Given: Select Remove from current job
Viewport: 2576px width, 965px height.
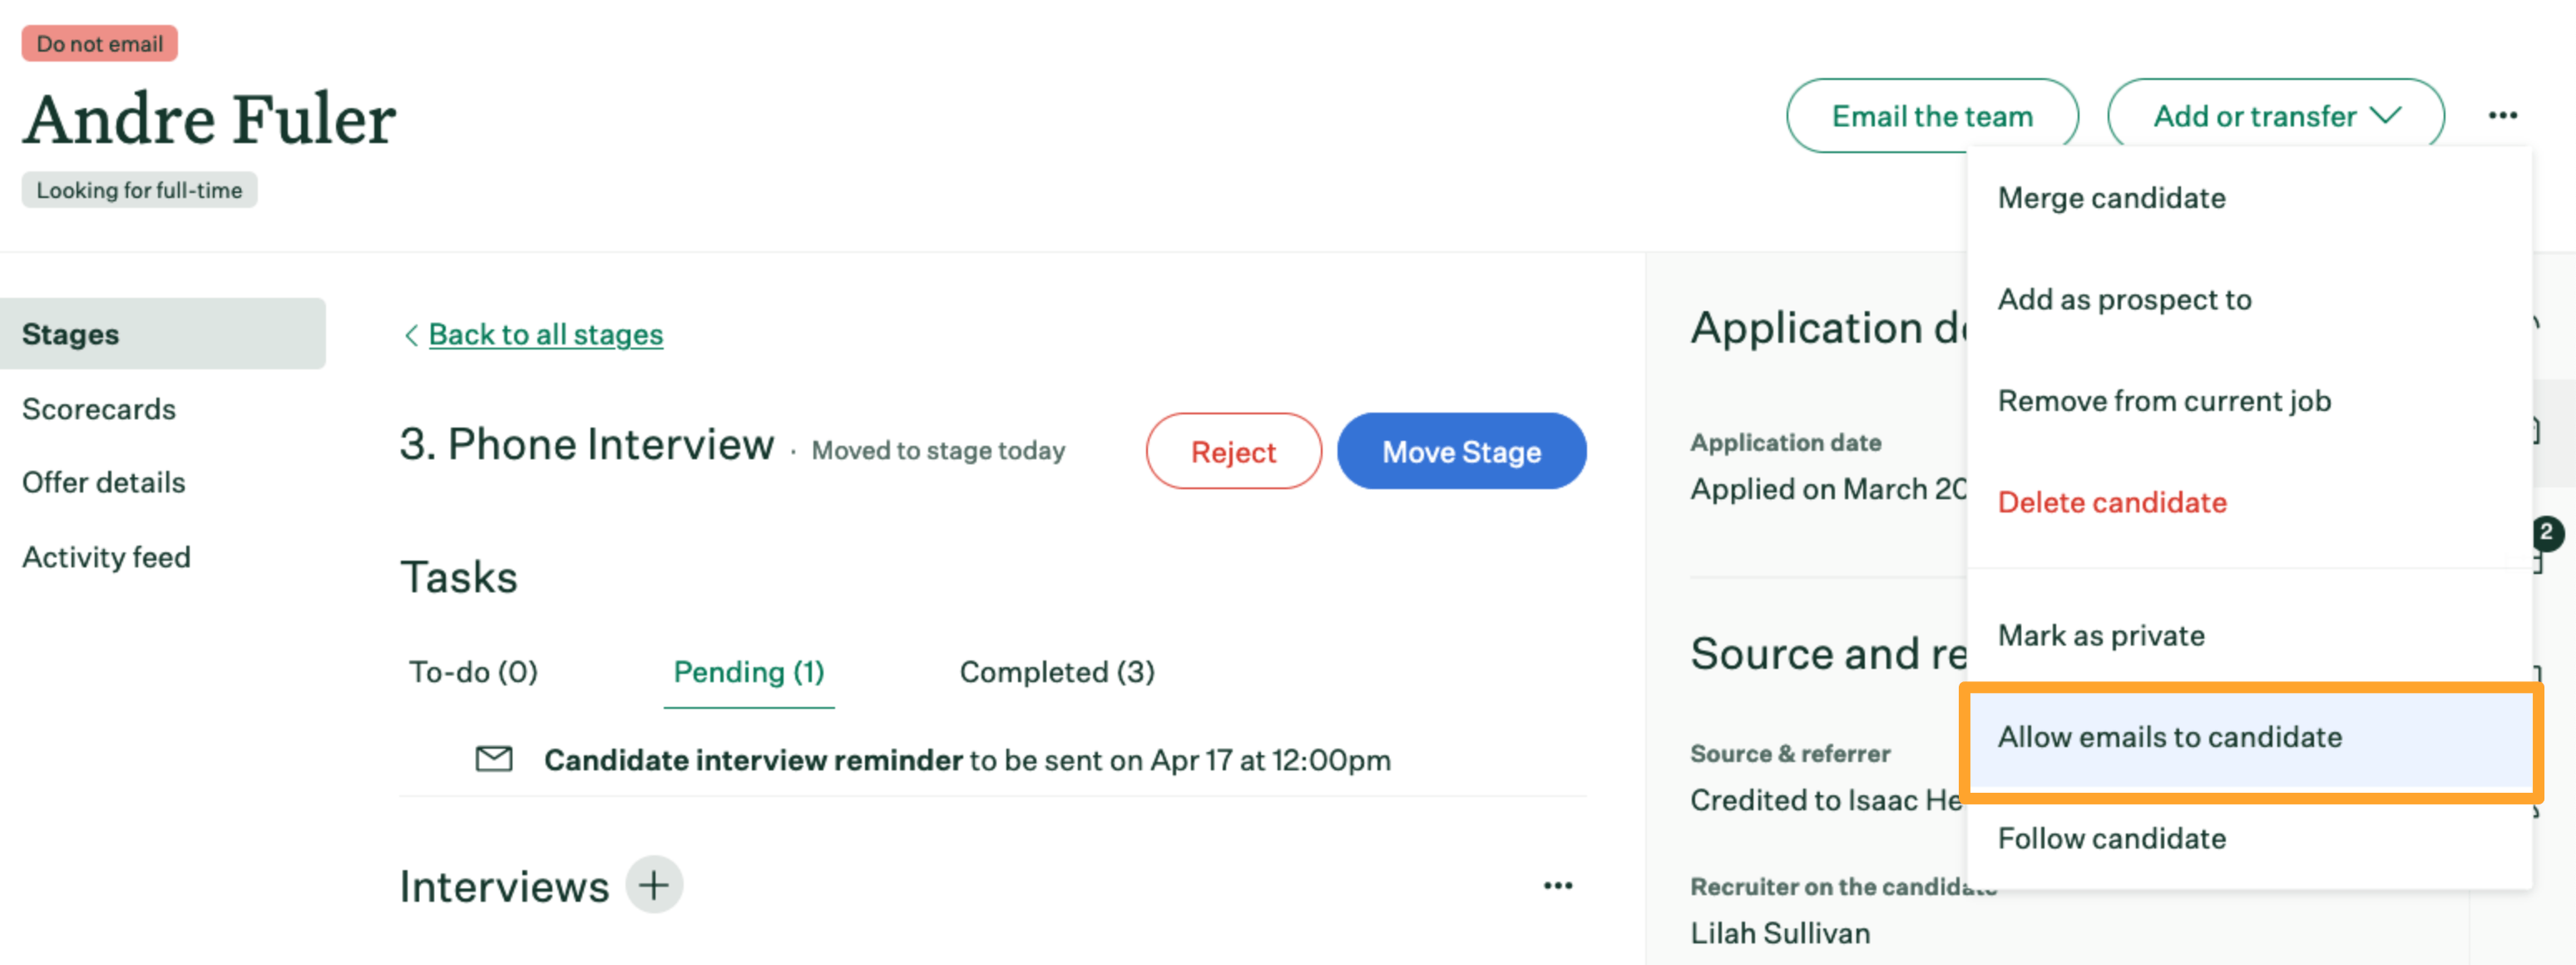Looking at the screenshot, I should point(2166,400).
